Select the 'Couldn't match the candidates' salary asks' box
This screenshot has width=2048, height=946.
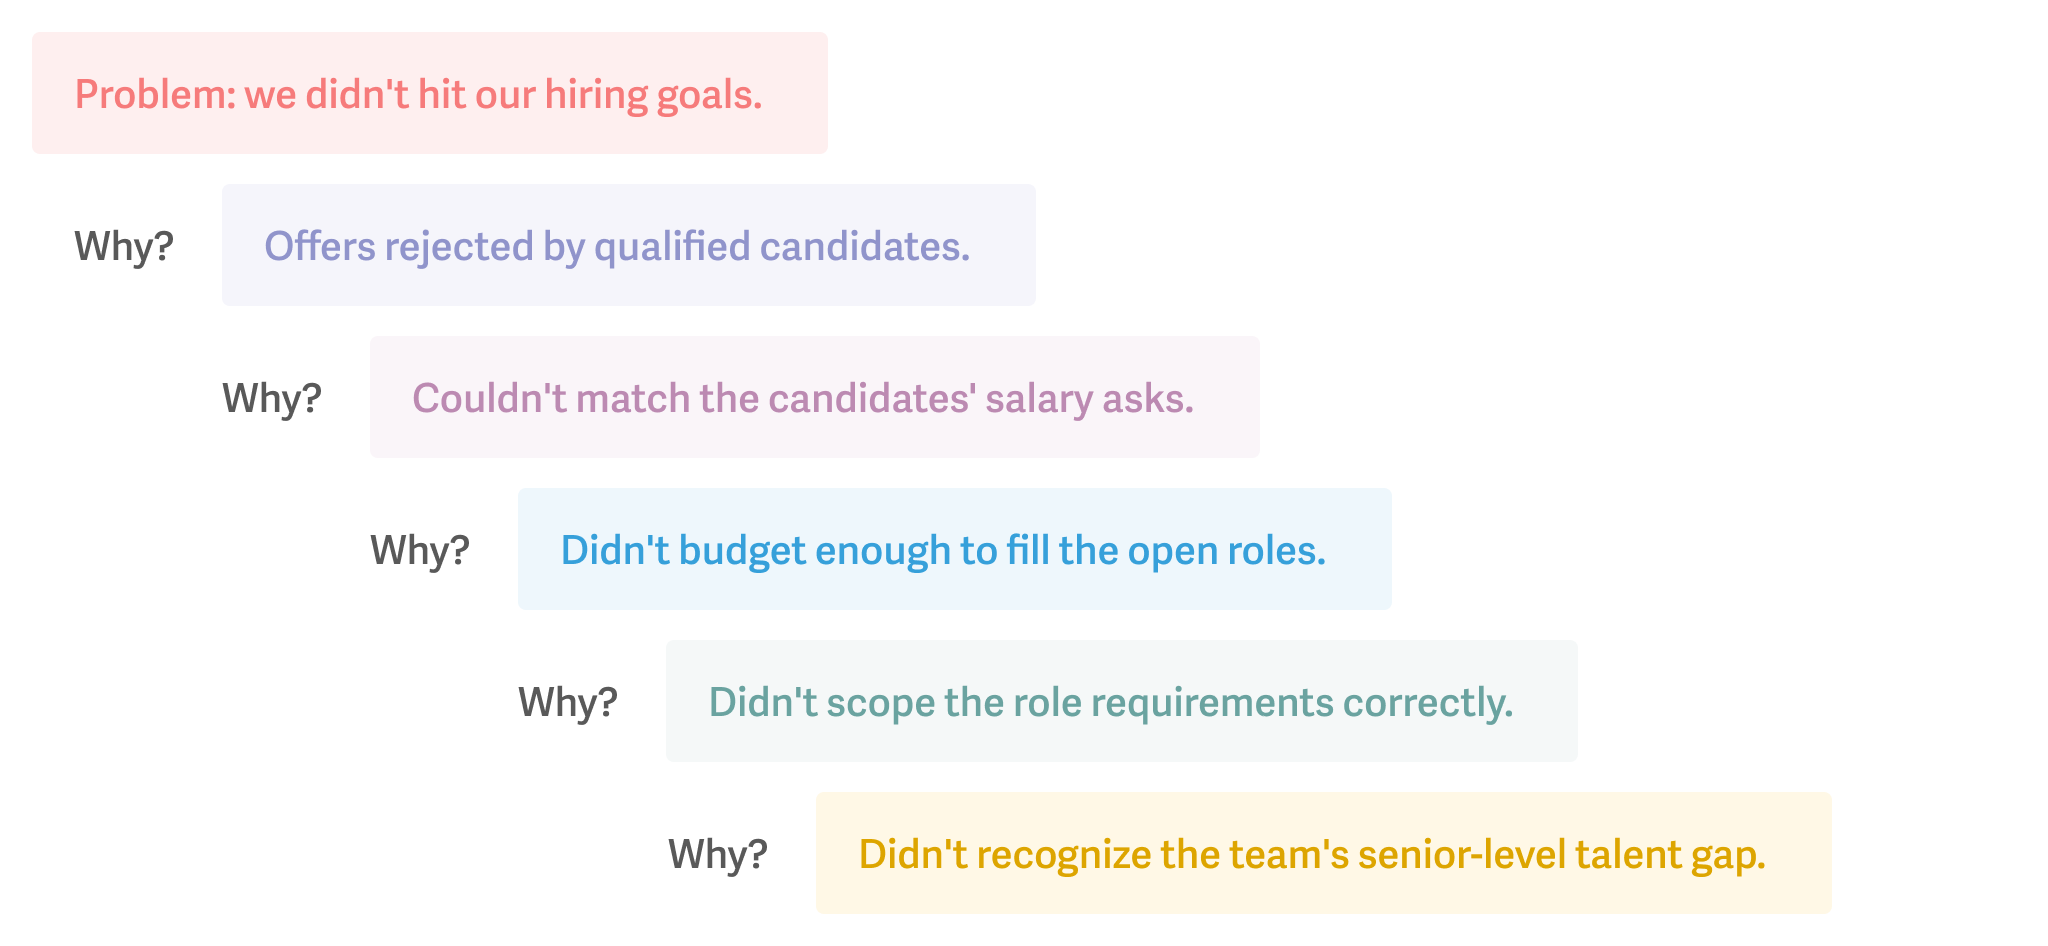pos(815,397)
